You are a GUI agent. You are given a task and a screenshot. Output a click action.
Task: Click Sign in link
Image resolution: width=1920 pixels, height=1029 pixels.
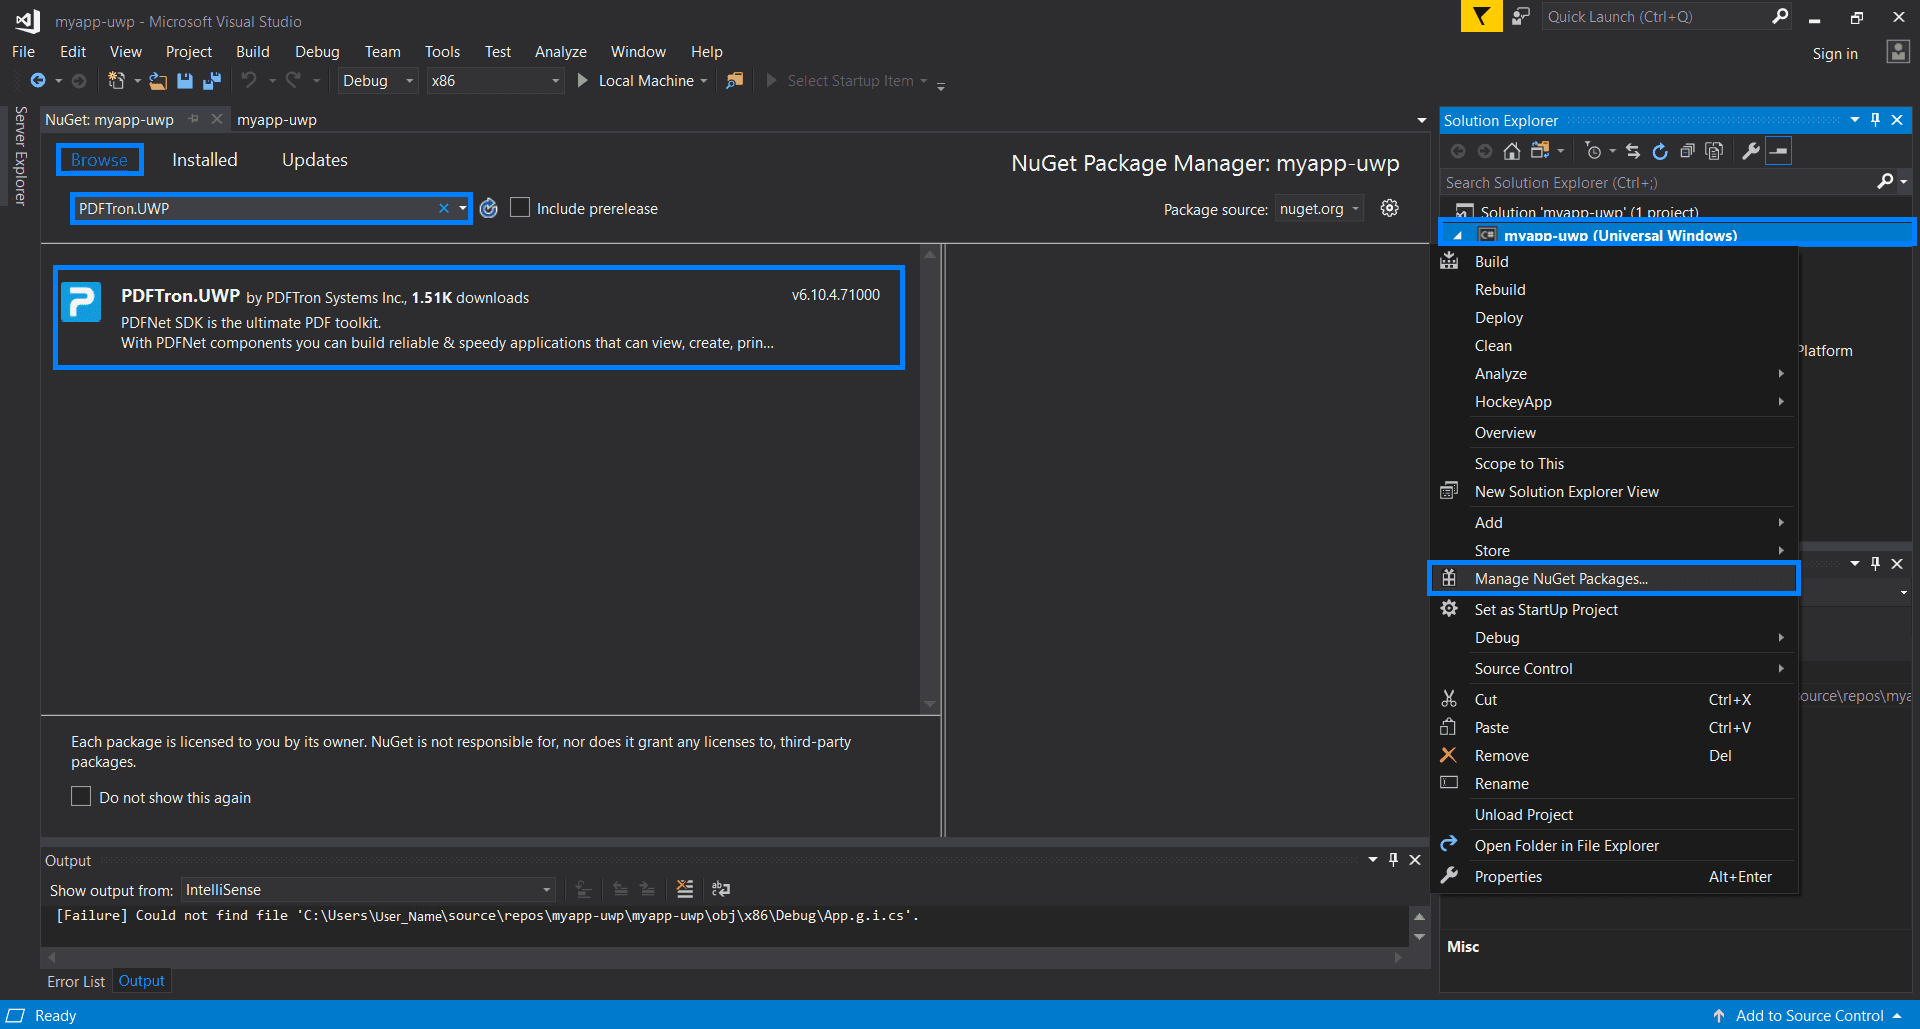pyautogui.click(x=1834, y=54)
